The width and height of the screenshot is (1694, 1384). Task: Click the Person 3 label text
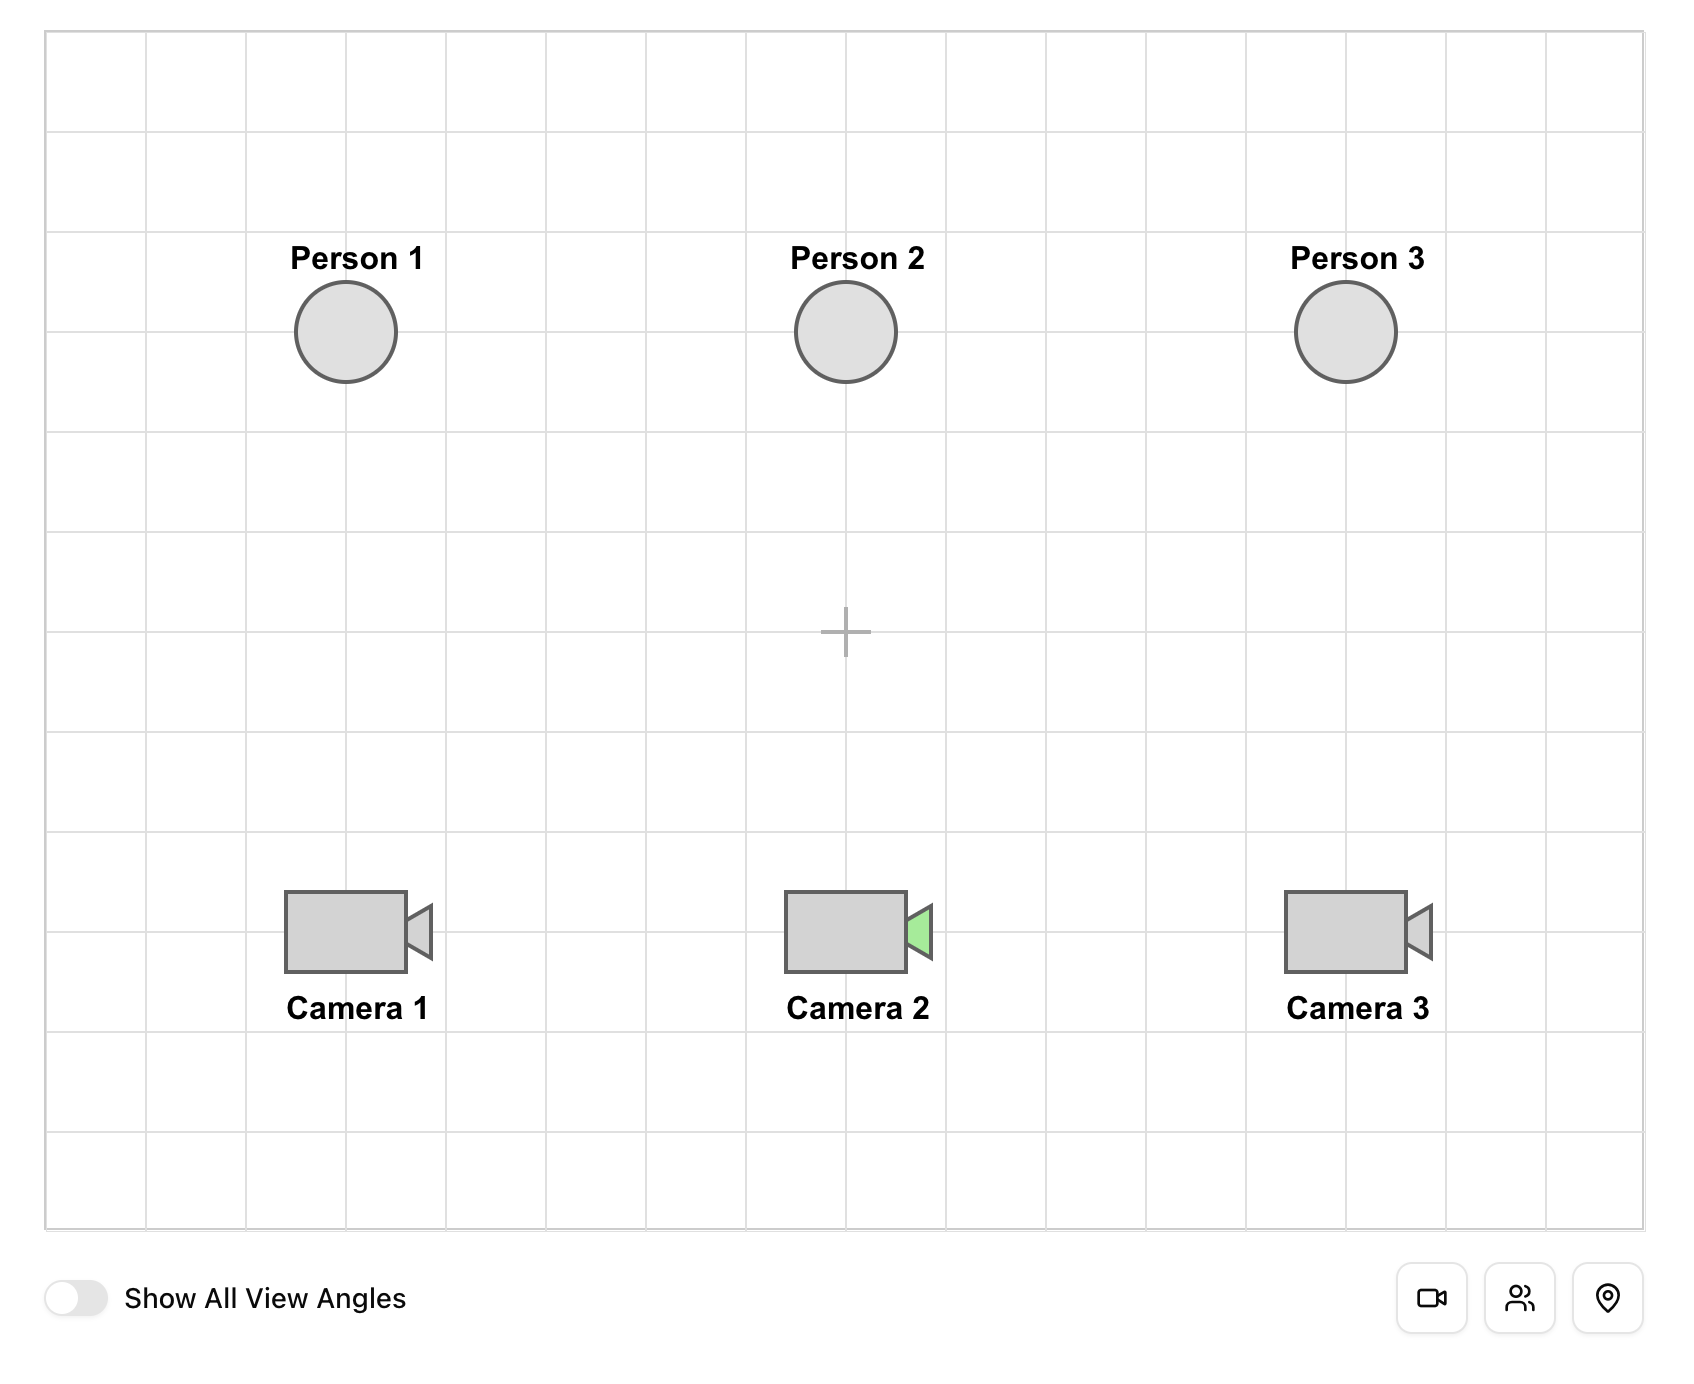pos(1357,258)
